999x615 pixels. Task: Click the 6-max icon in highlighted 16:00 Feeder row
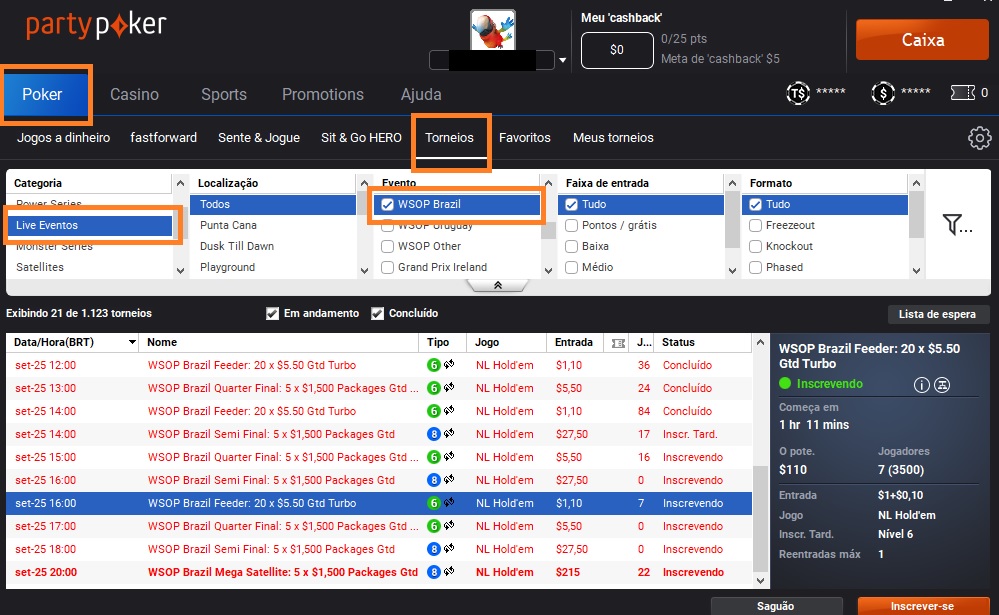pos(433,503)
